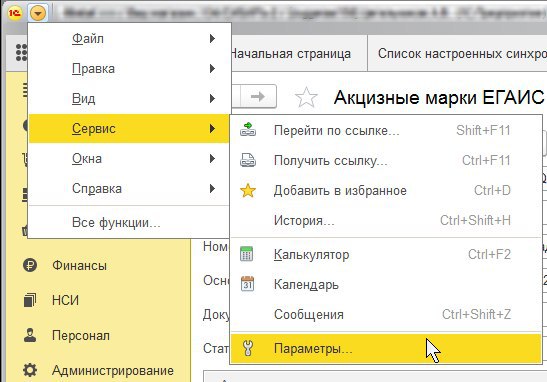Image resolution: width=547 pixels, height=382 pixels.
Task: Click the calendar 31 icon
Action: click(247, 284)
